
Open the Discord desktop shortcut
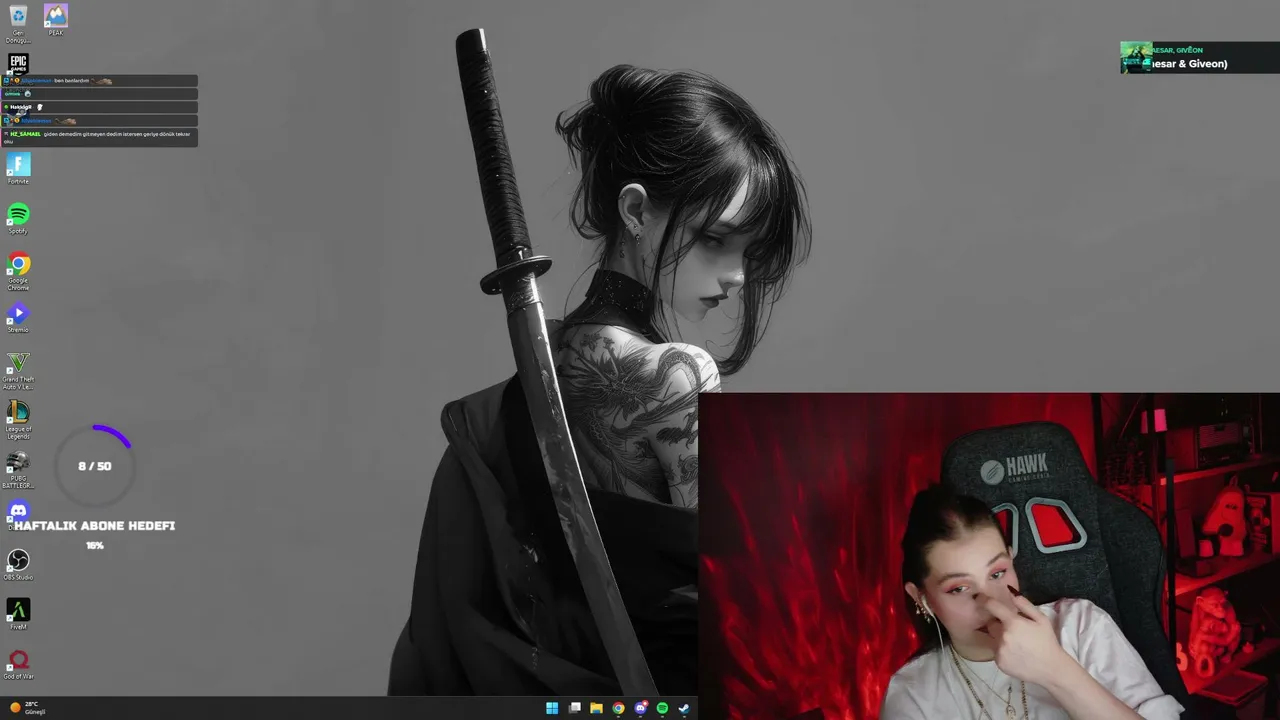tap(18, 511)
